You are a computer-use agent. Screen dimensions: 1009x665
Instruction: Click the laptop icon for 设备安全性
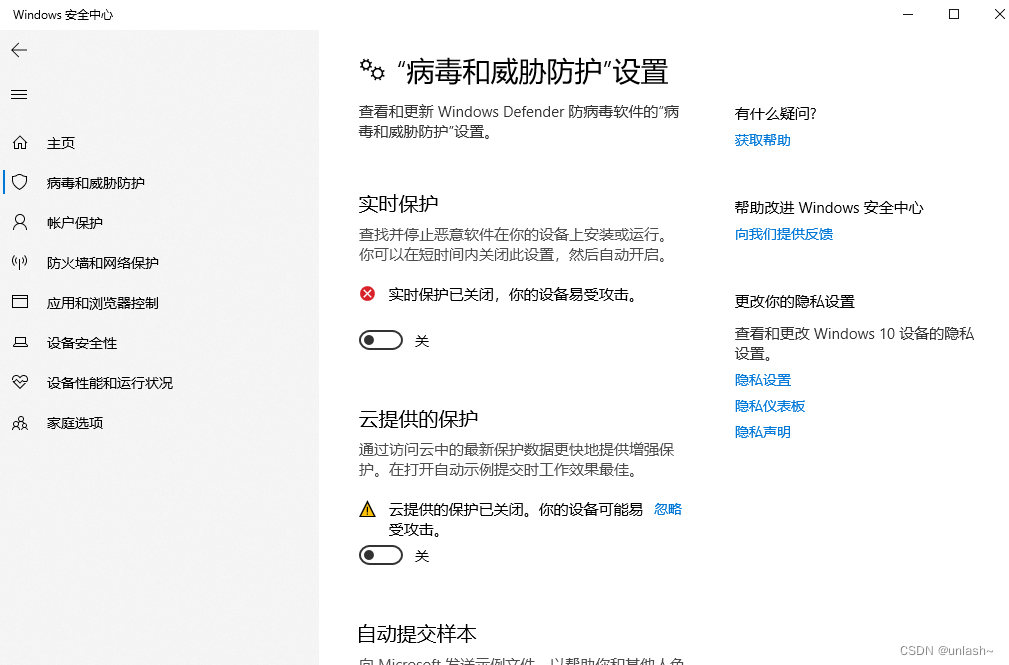[x=20, y=342]
